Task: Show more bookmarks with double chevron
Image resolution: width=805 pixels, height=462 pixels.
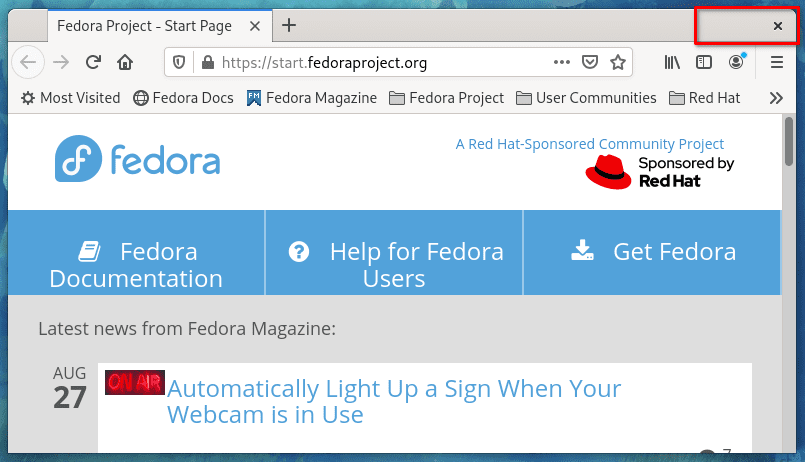Action: pos(776,98)
